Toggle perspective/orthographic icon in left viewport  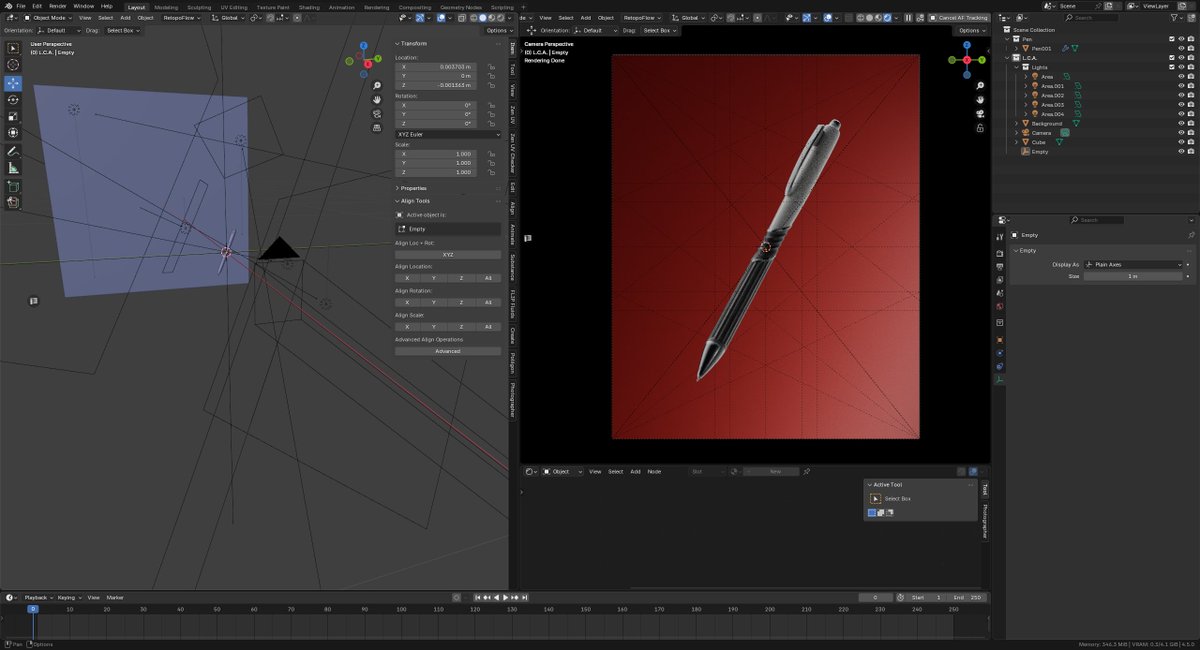tap(377, 128)
